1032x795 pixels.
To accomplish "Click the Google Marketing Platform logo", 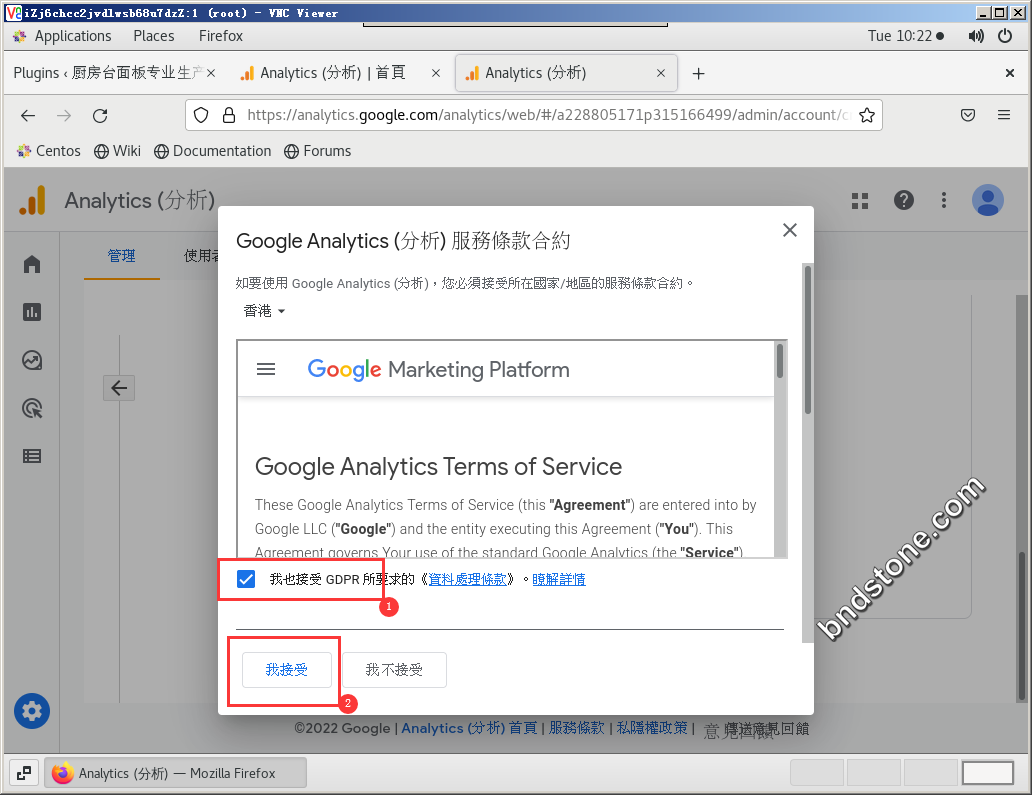I will (x=438, y=369).
